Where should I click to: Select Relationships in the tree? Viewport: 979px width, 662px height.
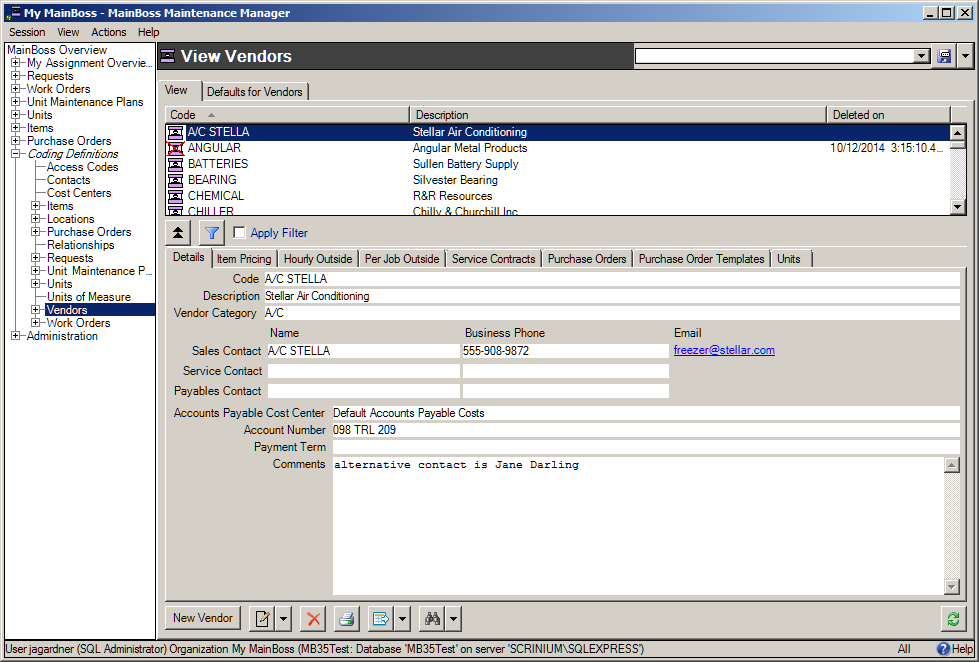pyautogui.click(x=81, y=245)
